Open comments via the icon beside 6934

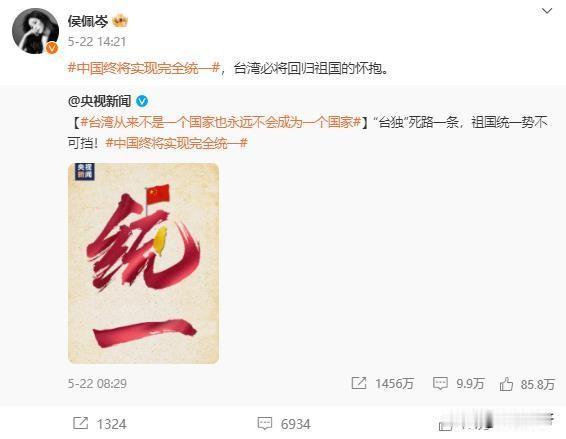point(265,423)
